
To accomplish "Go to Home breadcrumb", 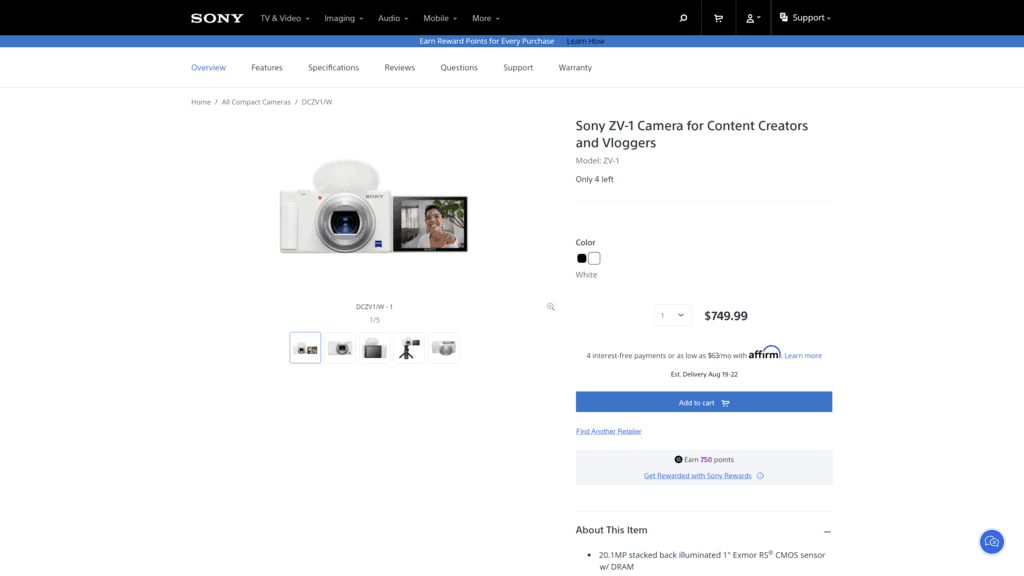I will (x=201, y=102).
